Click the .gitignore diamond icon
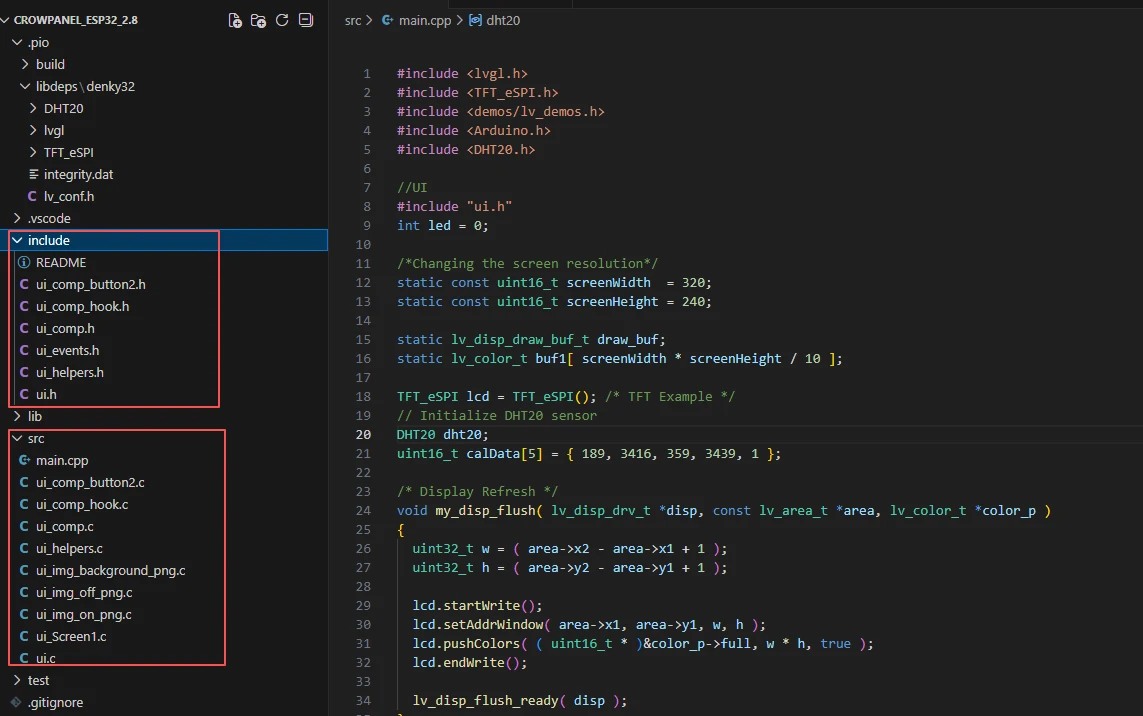The height and width of the screenshot is (716, 1143). (x=16, y=703)
